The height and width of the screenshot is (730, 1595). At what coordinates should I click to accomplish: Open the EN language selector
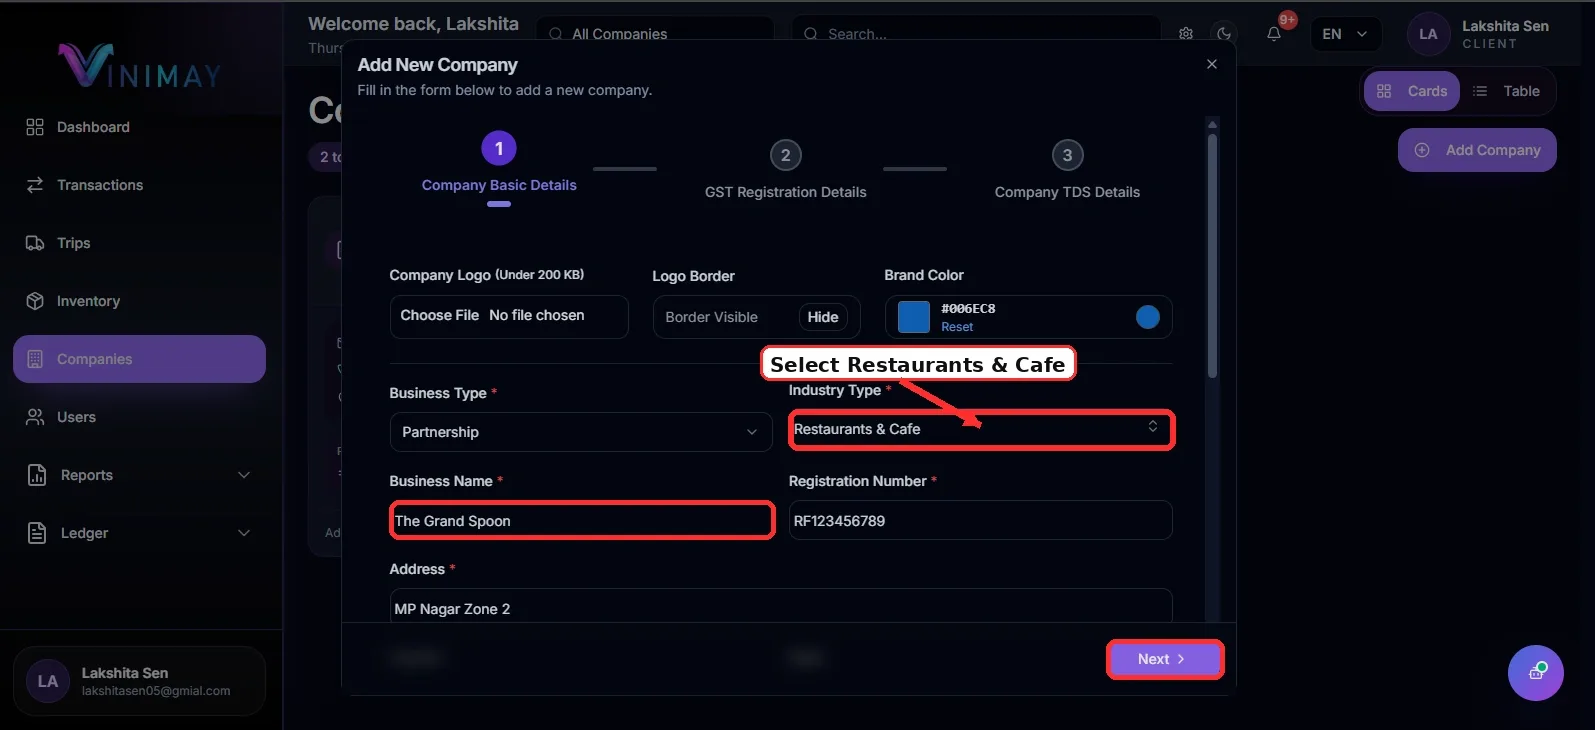[x=1346, y=34]
